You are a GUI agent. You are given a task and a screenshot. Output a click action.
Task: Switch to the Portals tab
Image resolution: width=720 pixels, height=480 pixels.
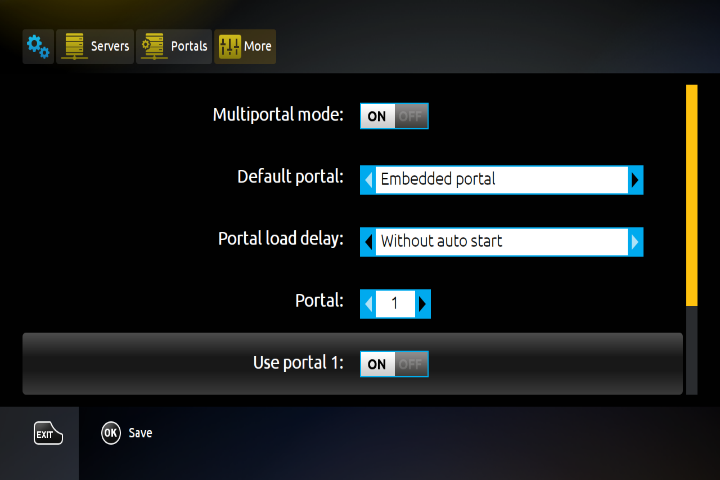pos(174,46)
